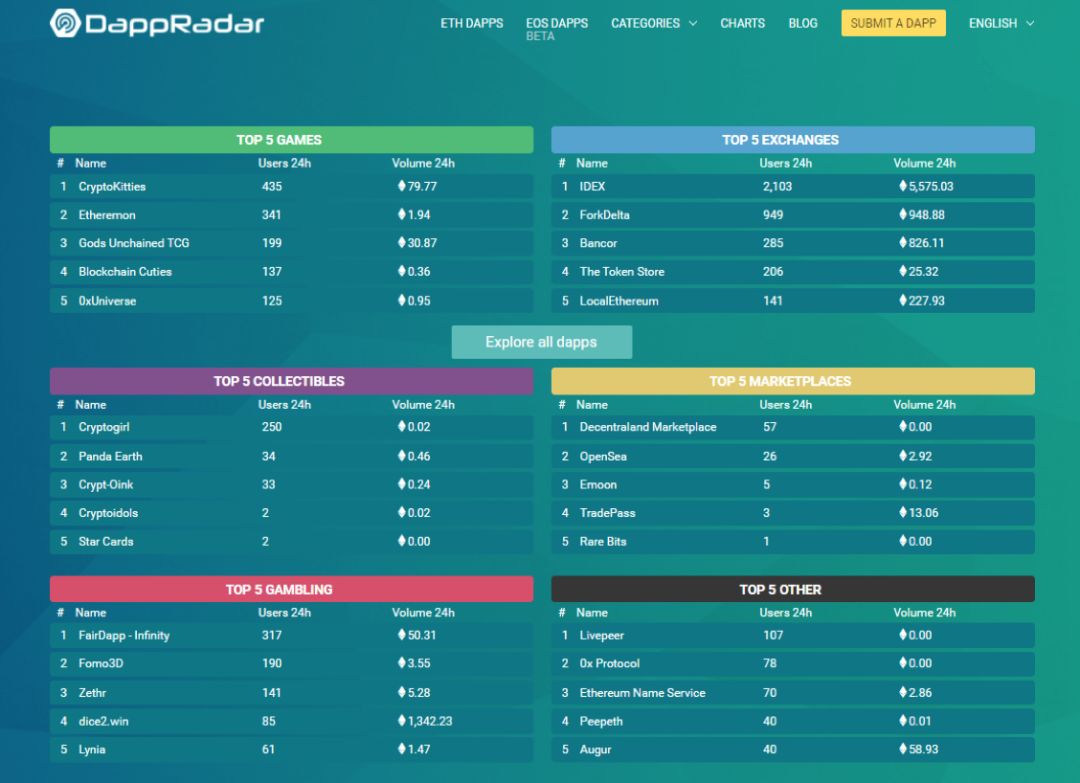Click the Ether icon beside TradePass volume 13.06

click(903, 512)
